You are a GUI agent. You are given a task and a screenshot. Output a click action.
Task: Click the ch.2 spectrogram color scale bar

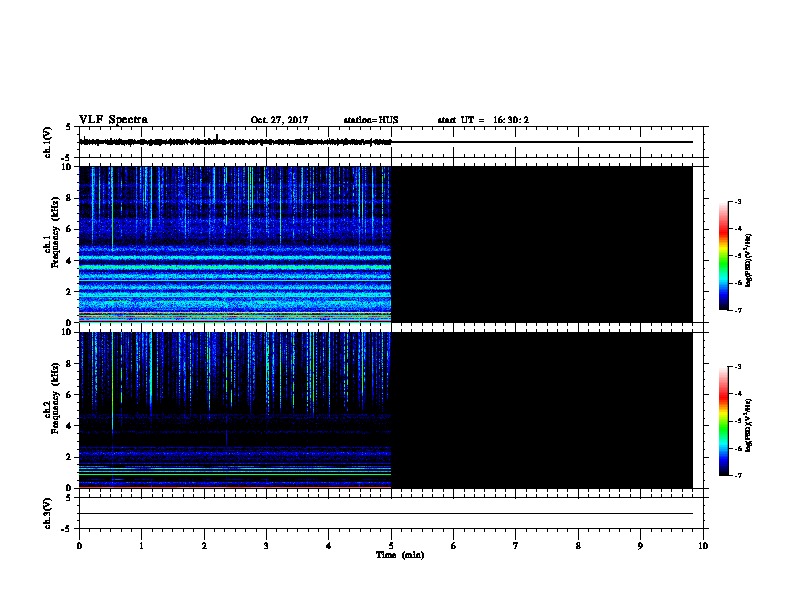click(724, 421)
